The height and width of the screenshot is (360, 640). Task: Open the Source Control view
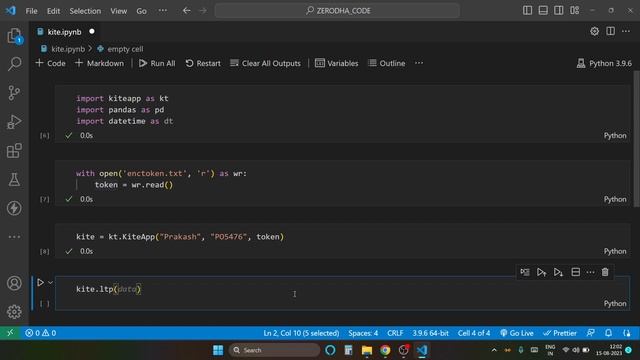point(14,93)
